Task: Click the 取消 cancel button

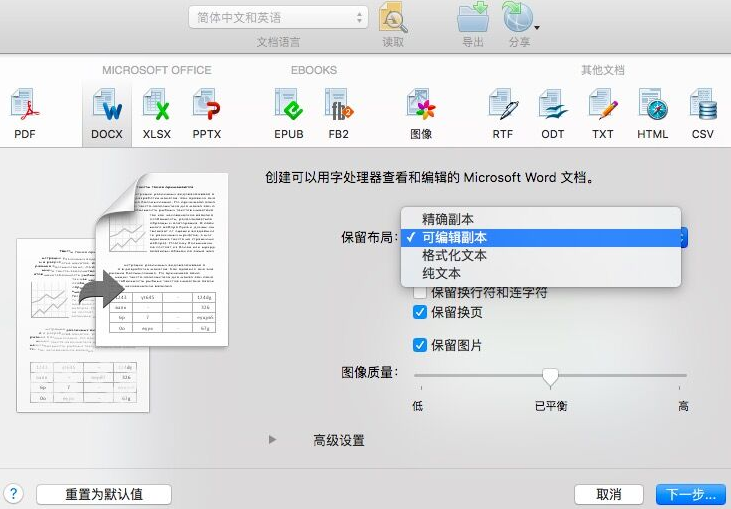Action: click(x=609, y=494)
